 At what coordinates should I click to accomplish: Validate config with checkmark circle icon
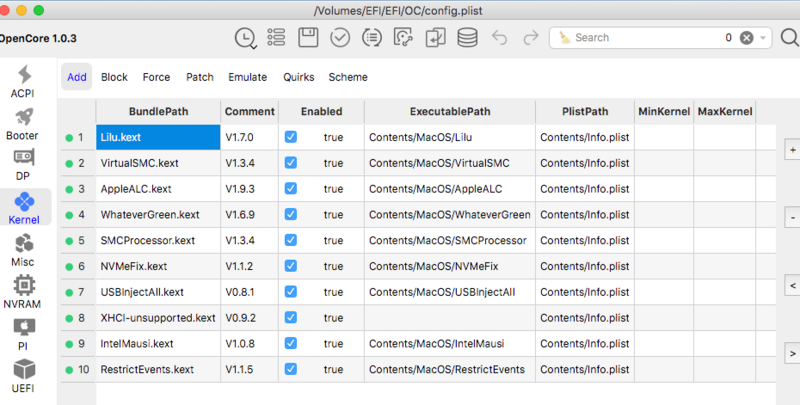(340, 38)
